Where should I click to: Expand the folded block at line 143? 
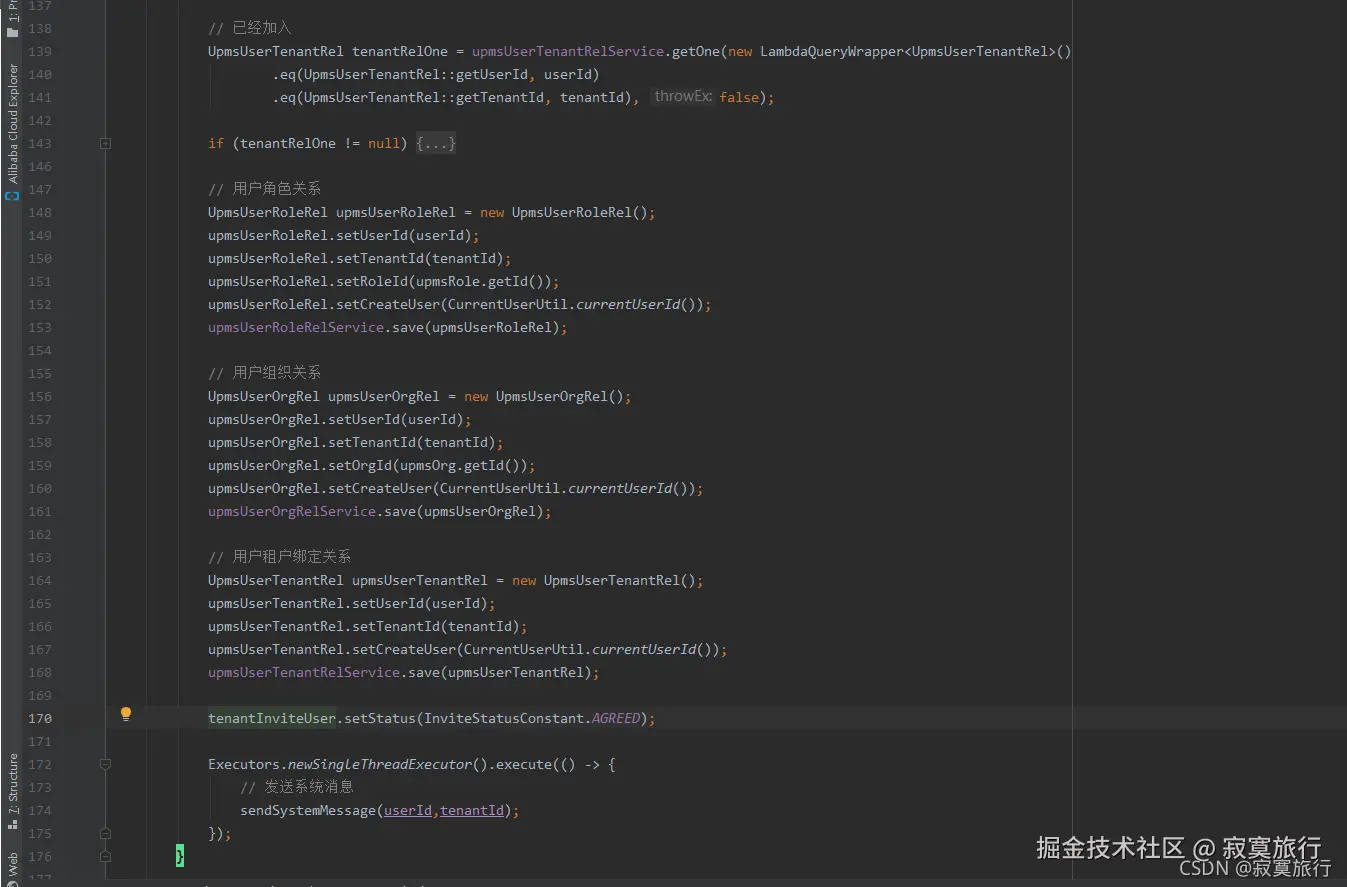(105, 143)
